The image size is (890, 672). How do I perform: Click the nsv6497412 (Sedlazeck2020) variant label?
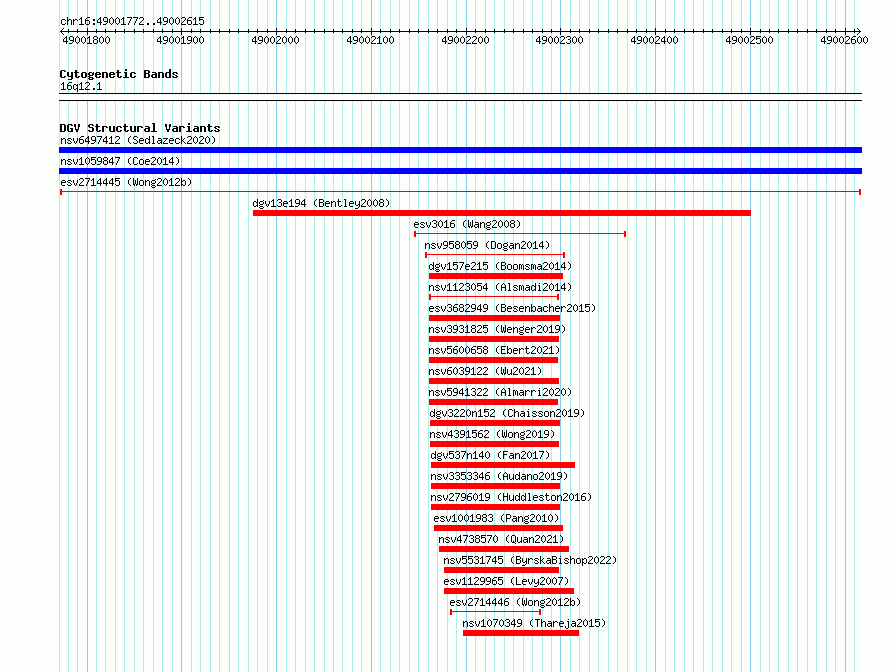click(x=138, y=140)
